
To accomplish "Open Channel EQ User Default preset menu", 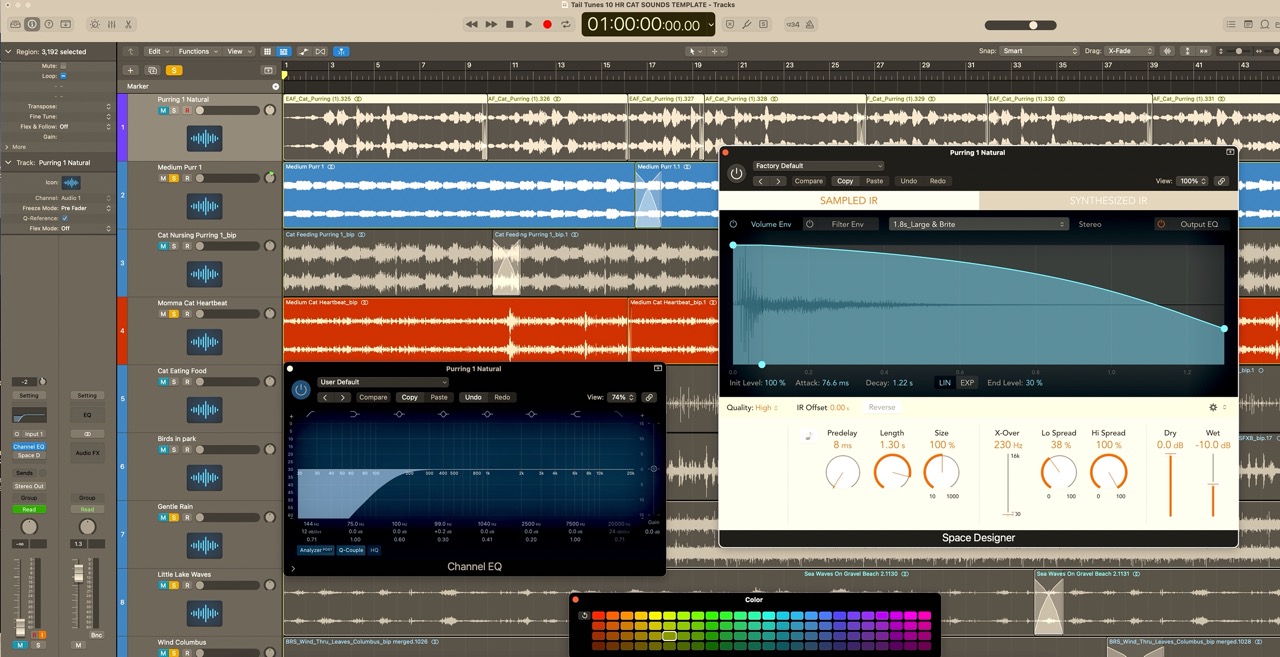I will pos(383,382).
